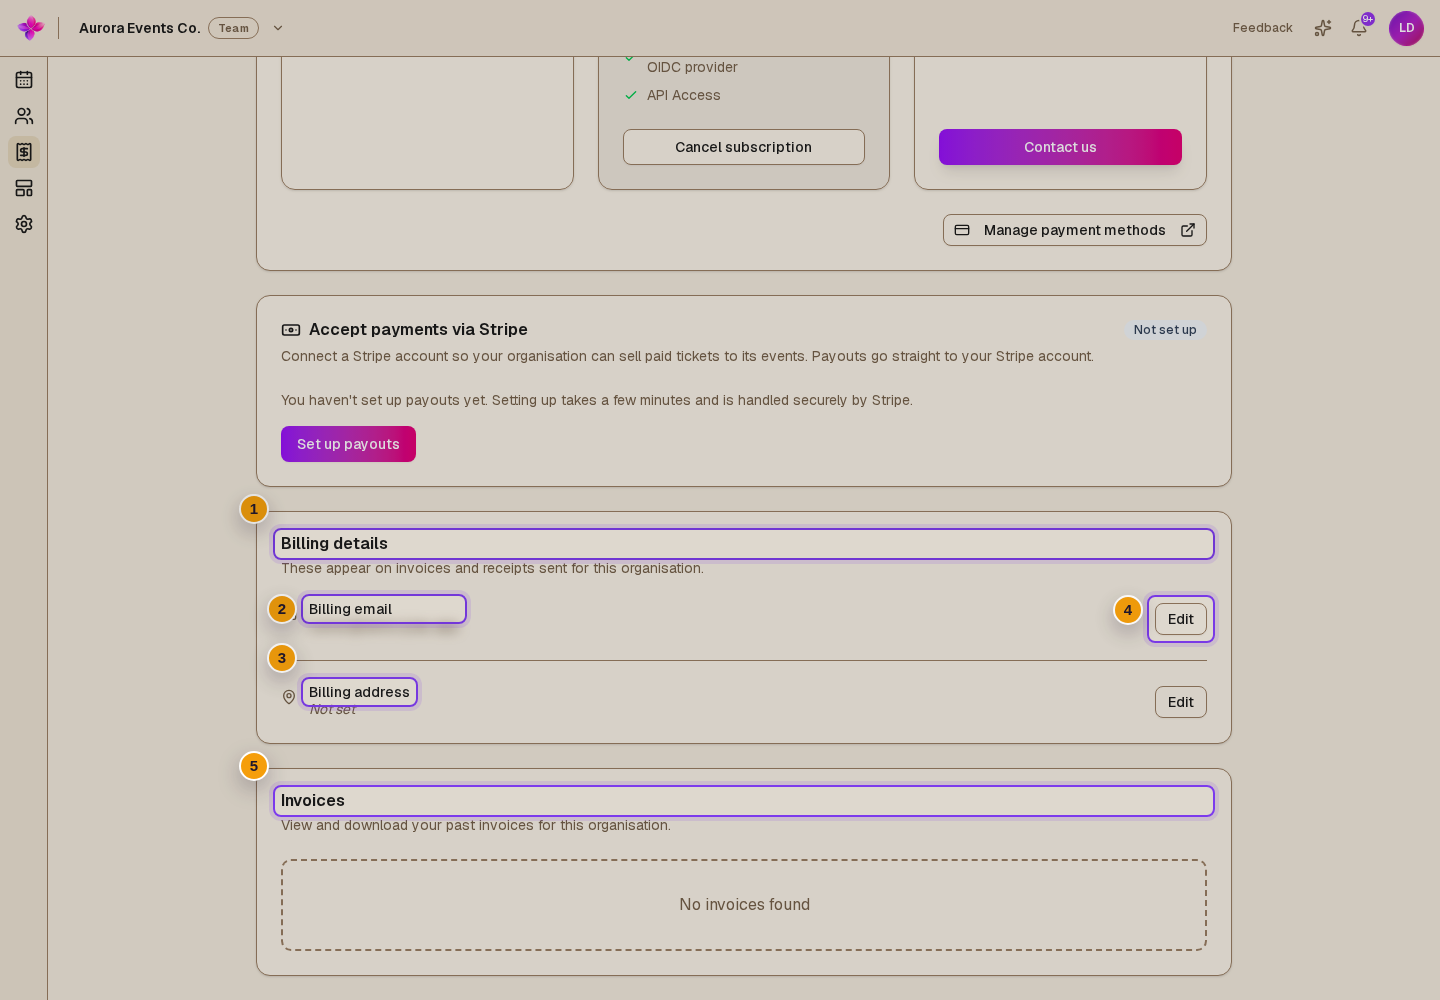Click the 'No invoices found' message
This screenshot has height=1000, width=1440.
coord(744,905)
